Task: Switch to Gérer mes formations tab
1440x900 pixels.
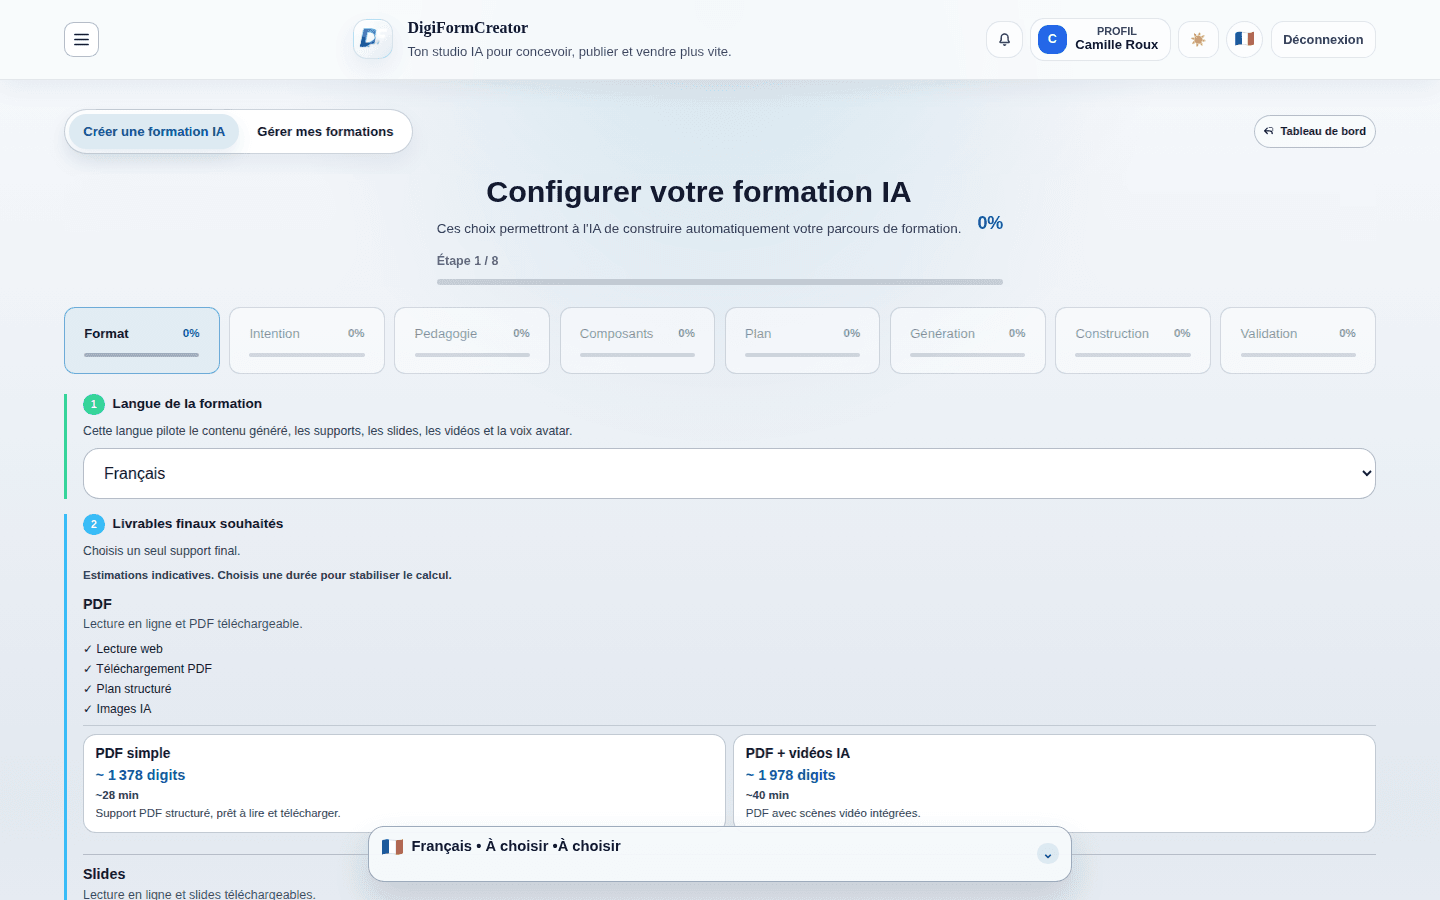Action: click(325, 132)
